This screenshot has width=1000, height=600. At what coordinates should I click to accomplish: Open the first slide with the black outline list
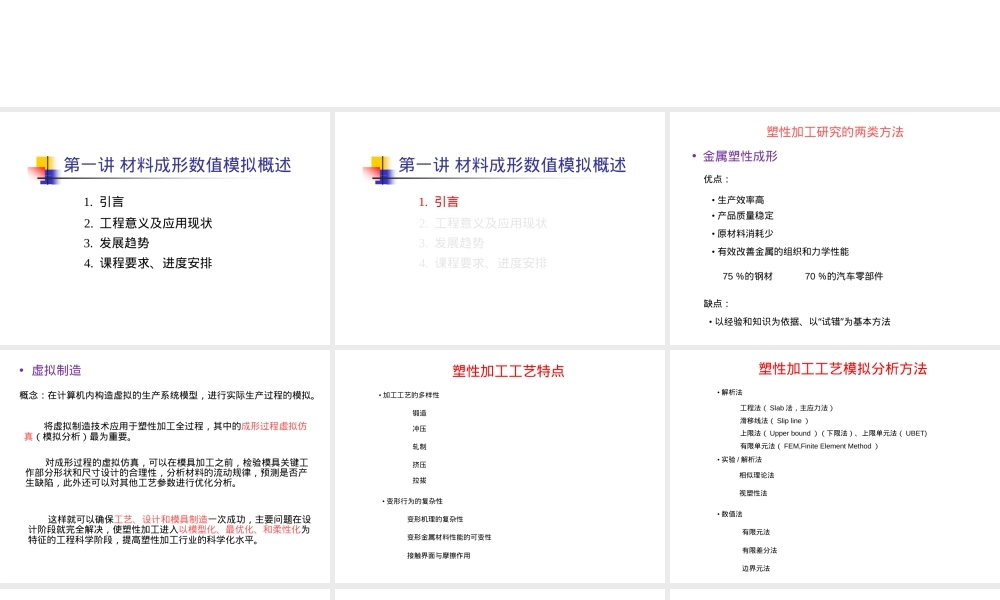[x=165, y=228]
